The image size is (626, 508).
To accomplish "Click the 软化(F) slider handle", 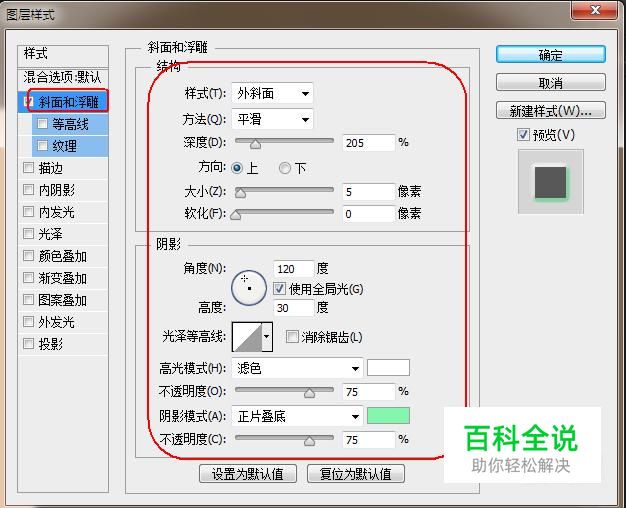I will pos(236,215).
